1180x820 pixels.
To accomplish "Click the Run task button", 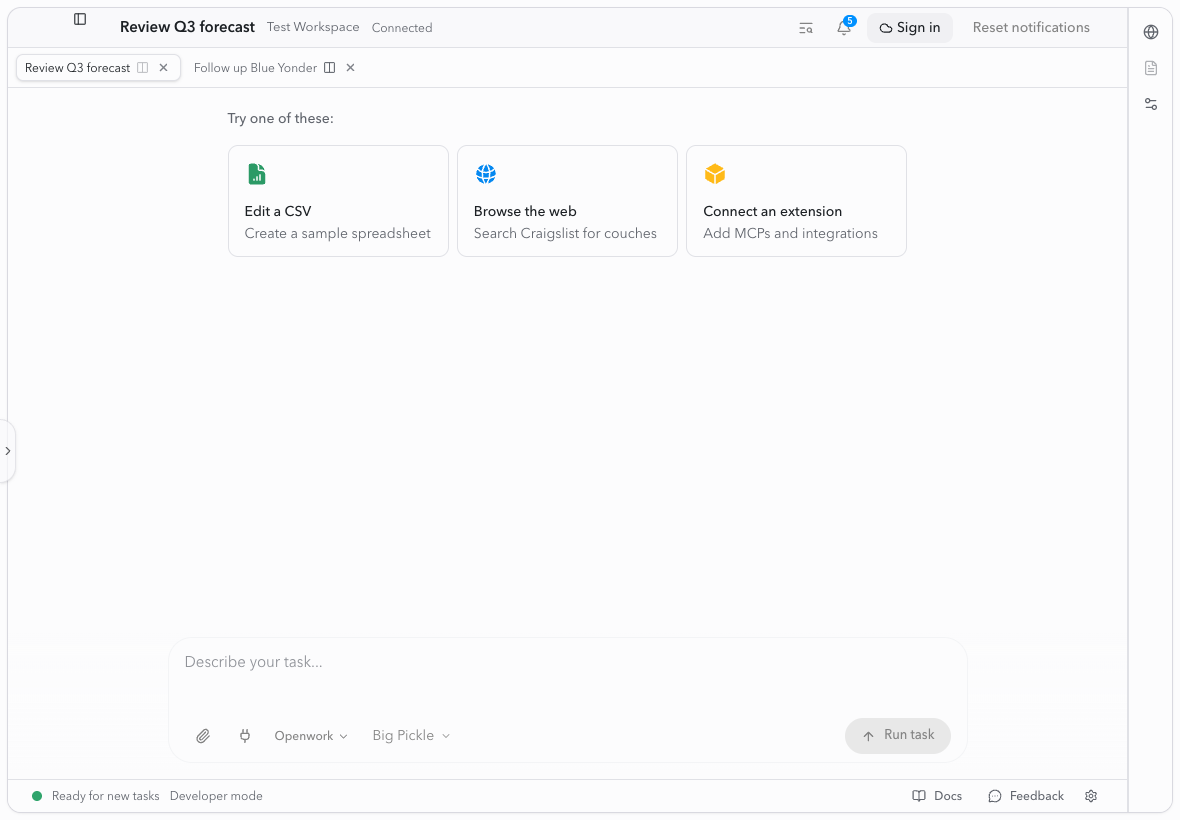I will (898, 736).
